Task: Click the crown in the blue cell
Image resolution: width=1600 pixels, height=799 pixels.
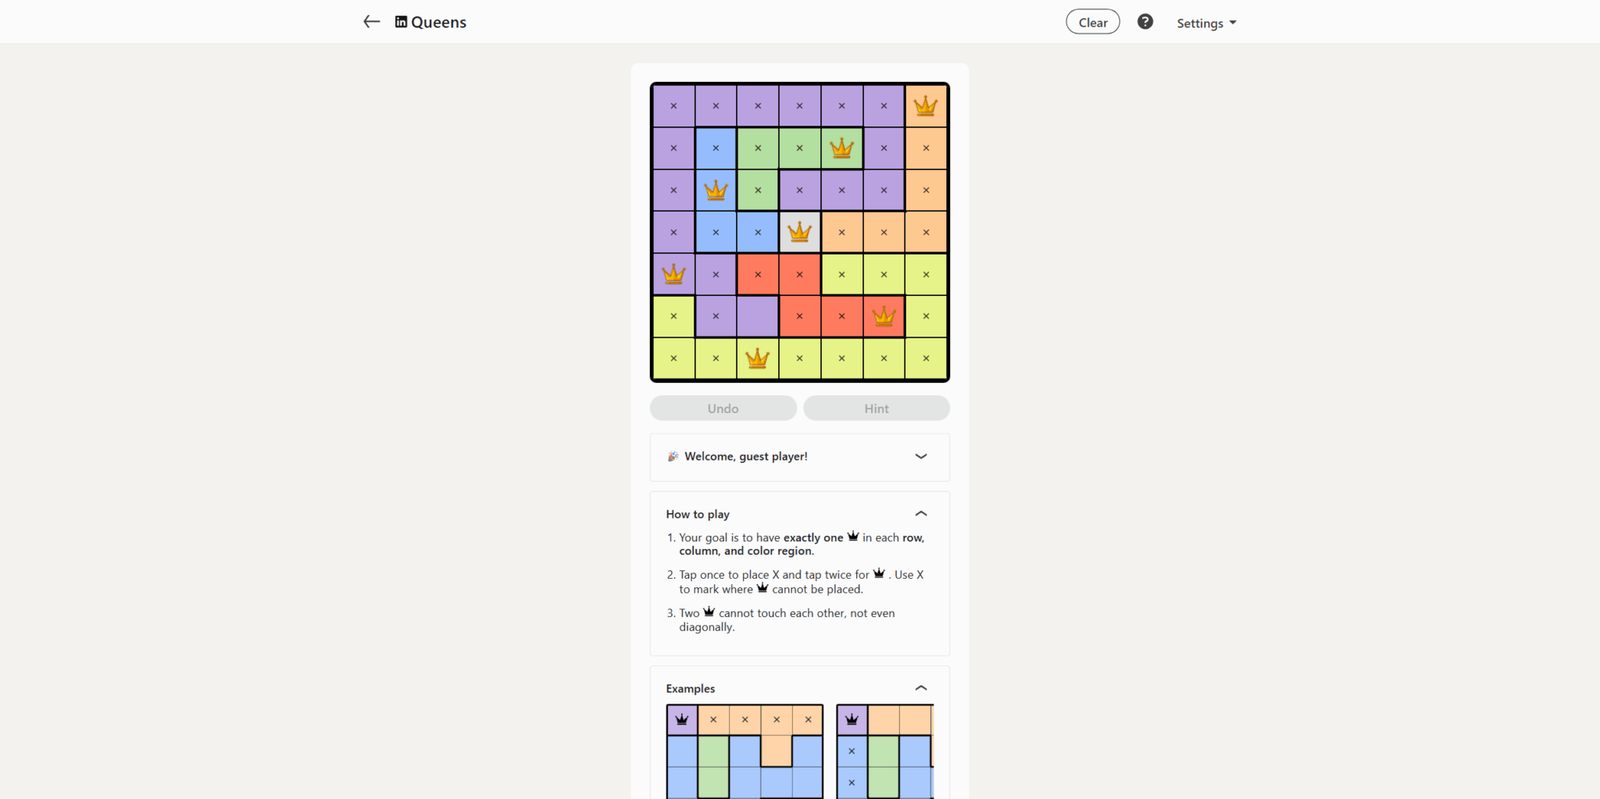Action: pos(716,190)
